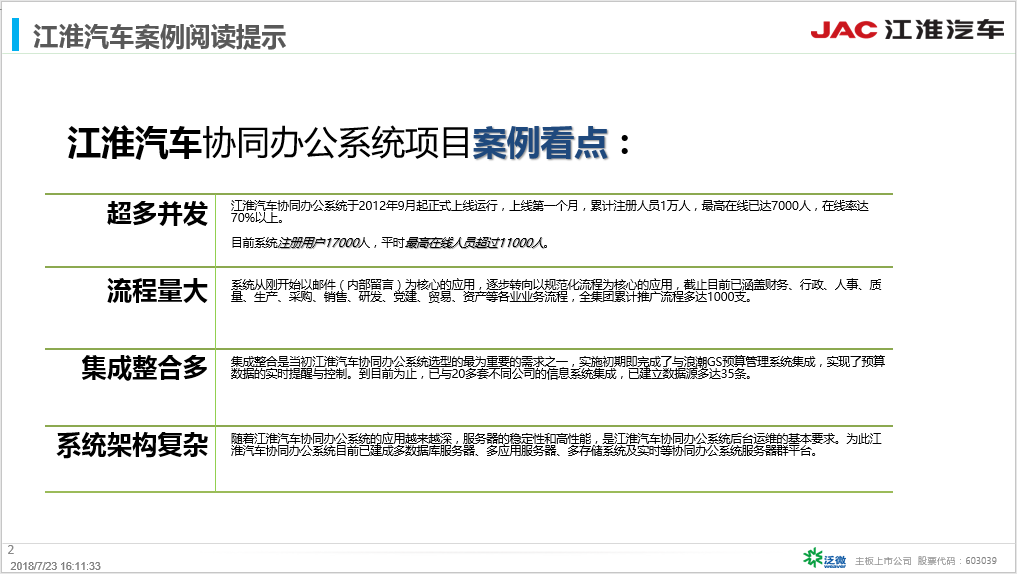The image size is (1017, 574).
Task: Click the italic text 最高在线人员超过11000人
Action: (x=477, y=243)
